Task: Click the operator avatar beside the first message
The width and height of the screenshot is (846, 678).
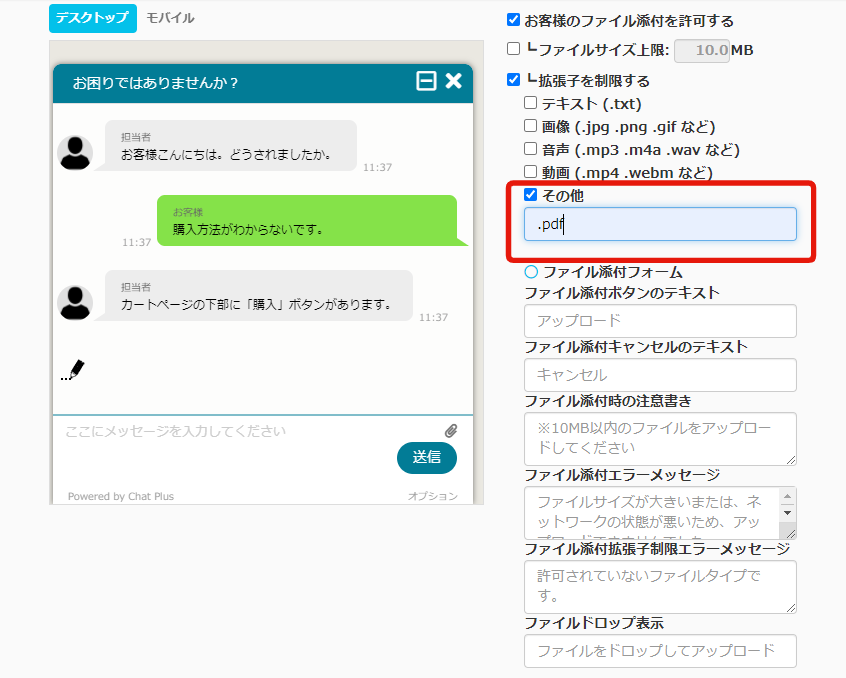Action: click(75, 152)
